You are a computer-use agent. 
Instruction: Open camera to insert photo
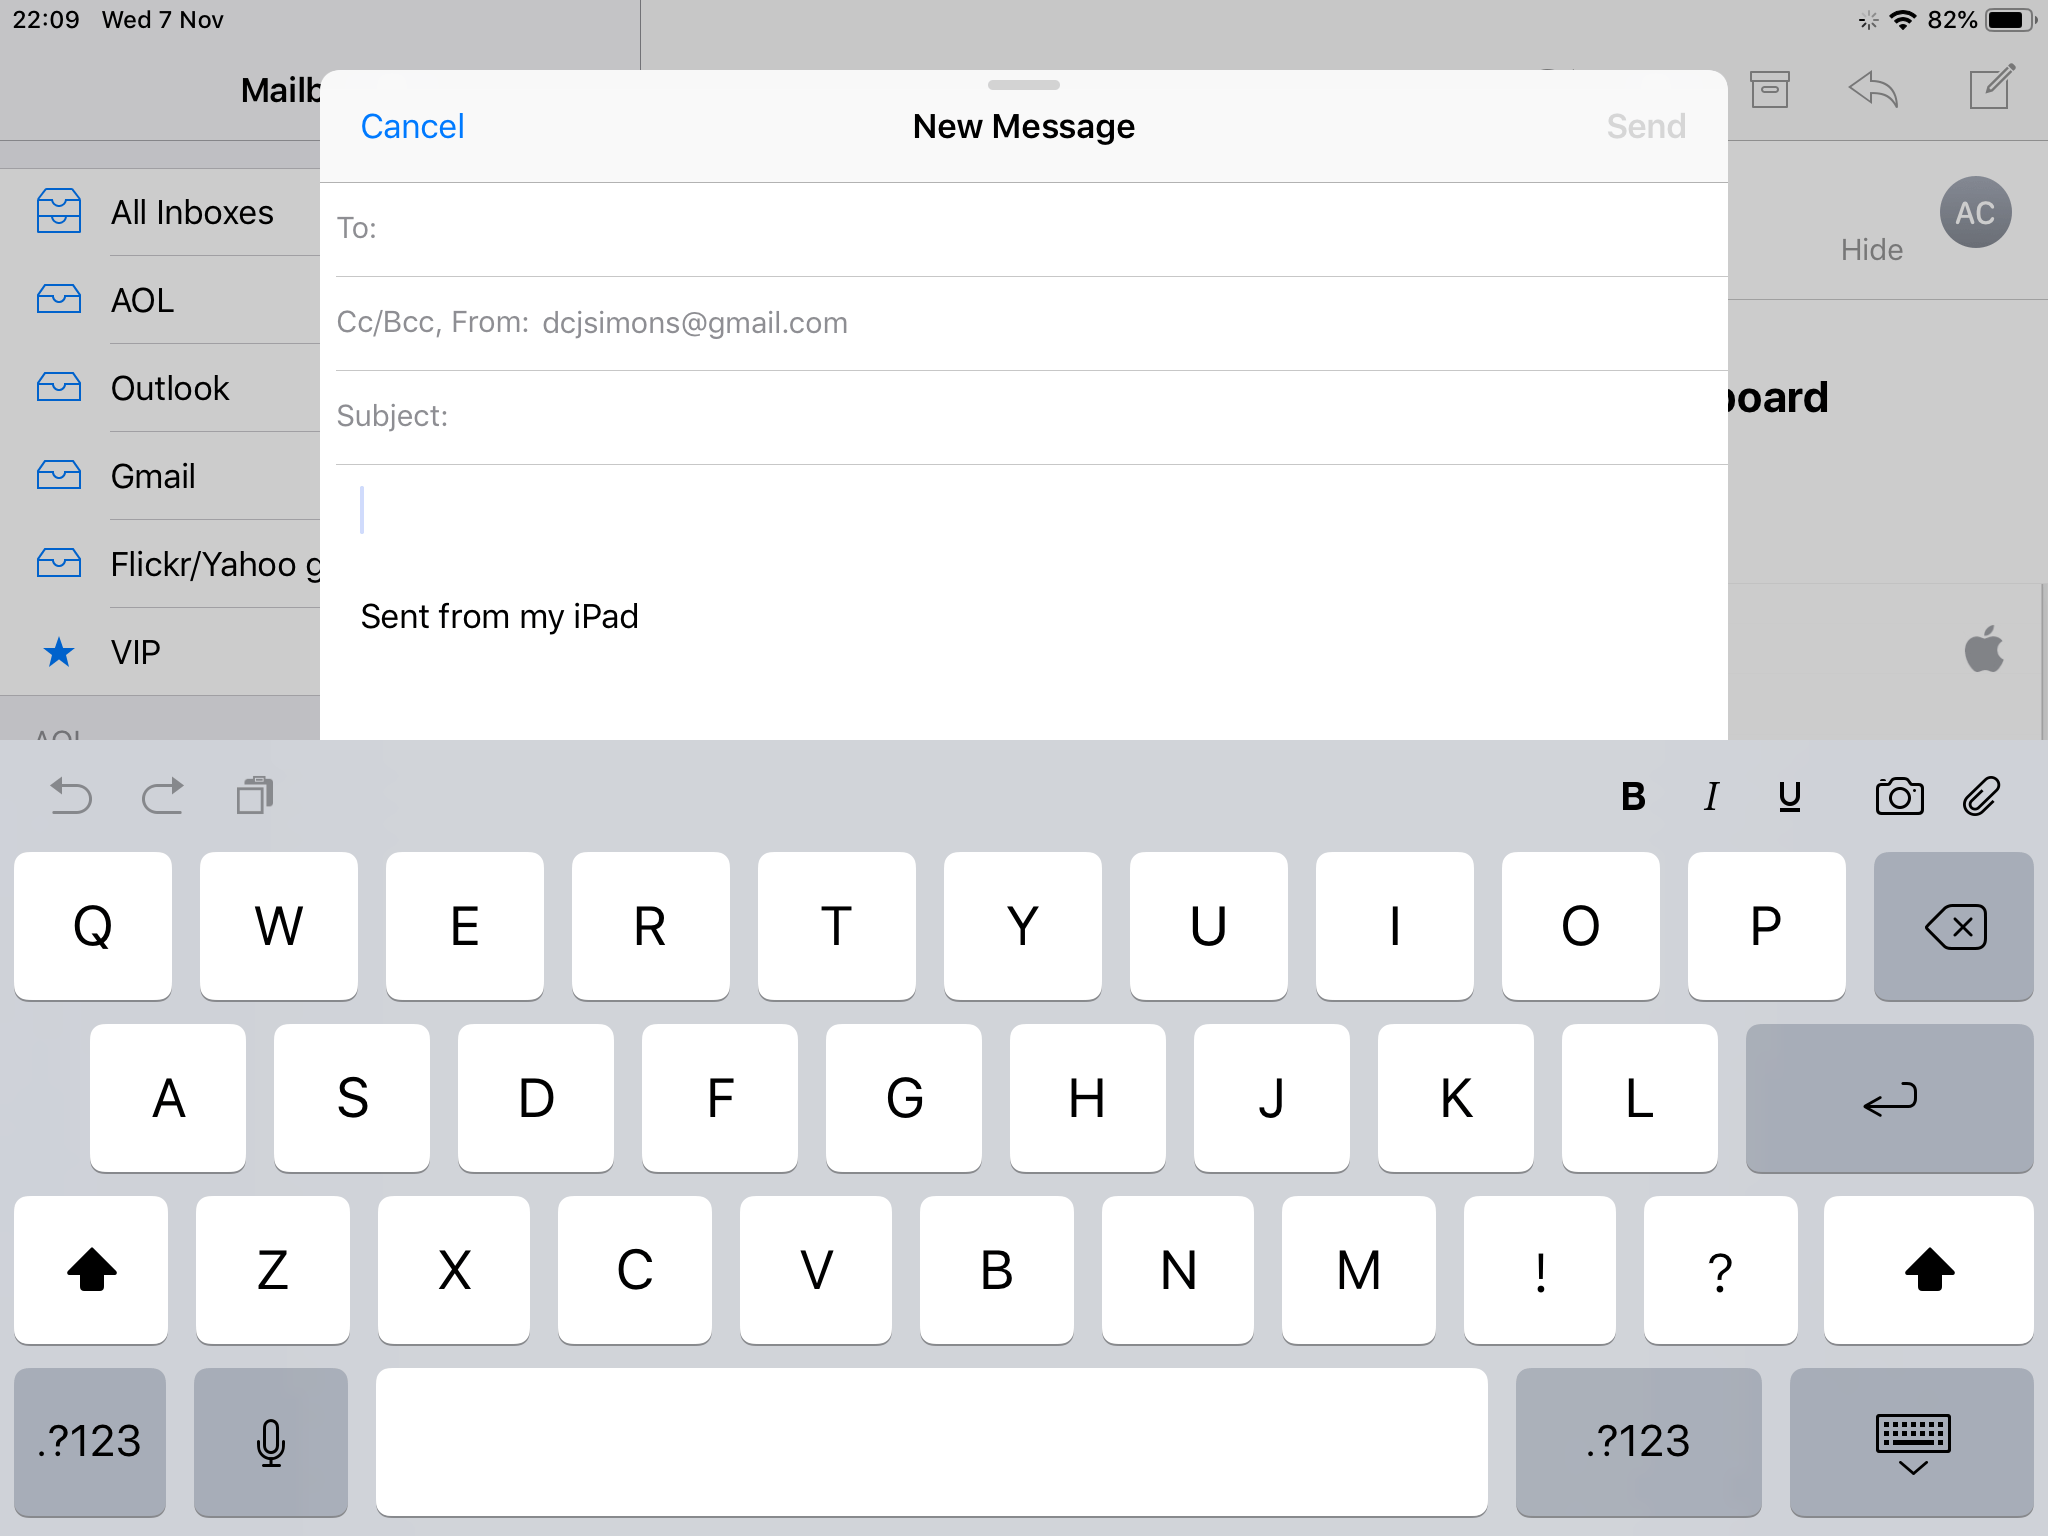[x=1898, y=797]
